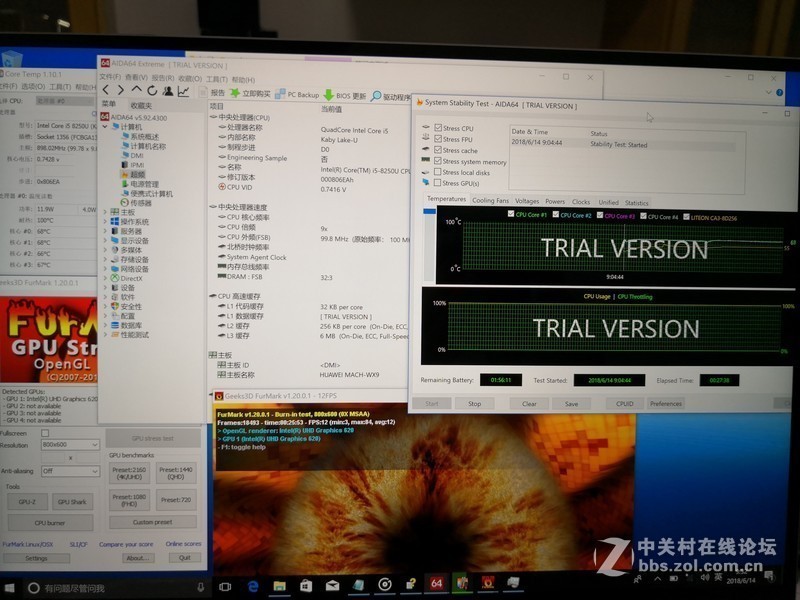Click the Compare your score link
The image size is (800, 600).
click(126, 544)
